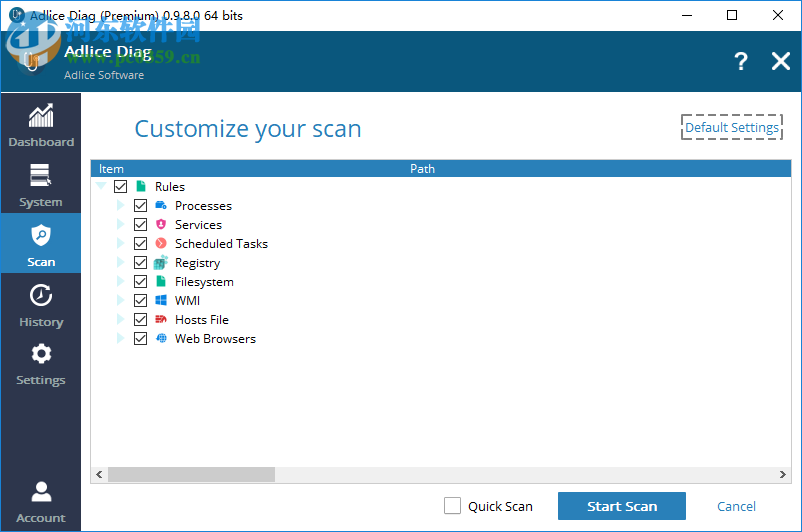The image size is (802, 532).
Task: Click the scrollbar right arrow
Action: pyautogui.click(x=783, y=474)
